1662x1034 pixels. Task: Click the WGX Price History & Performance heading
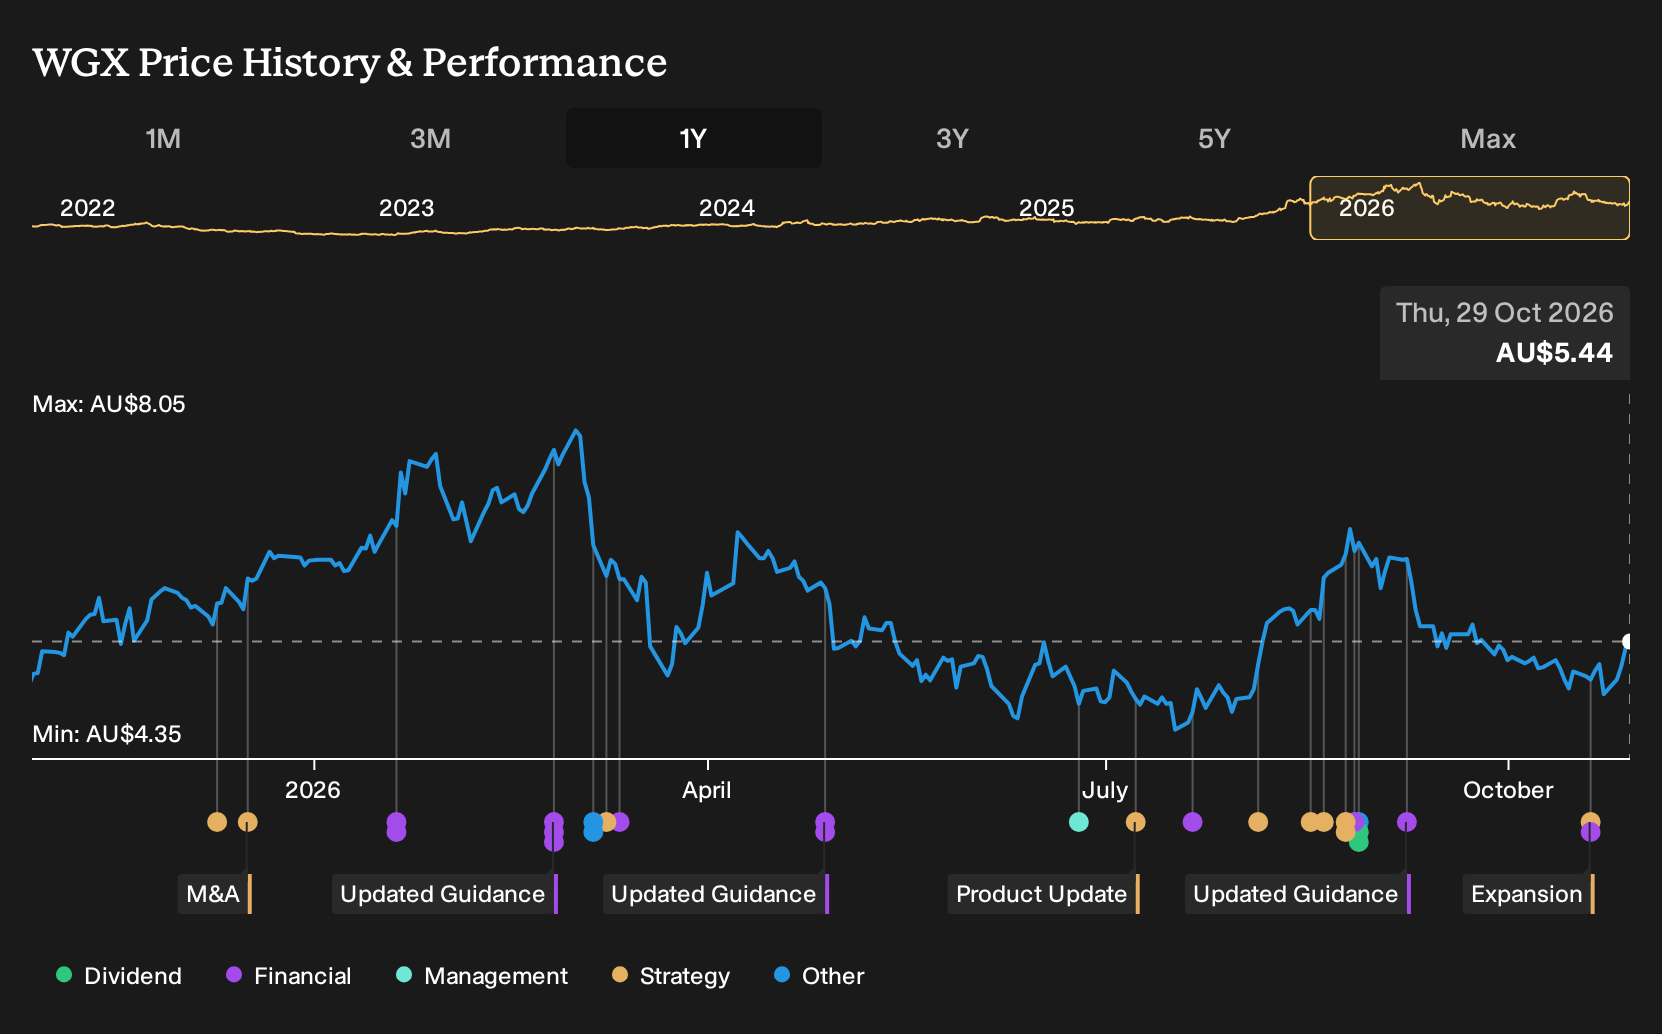(350, 62)
